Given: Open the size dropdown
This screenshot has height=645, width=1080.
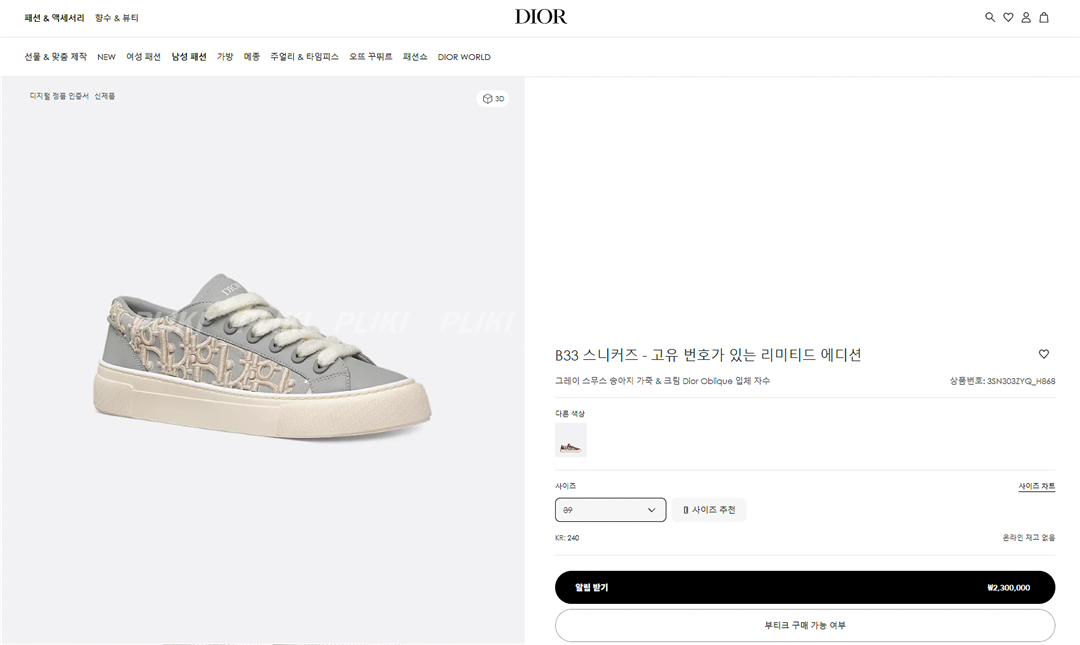Looking at the screenshot, I should coord(610,510).
